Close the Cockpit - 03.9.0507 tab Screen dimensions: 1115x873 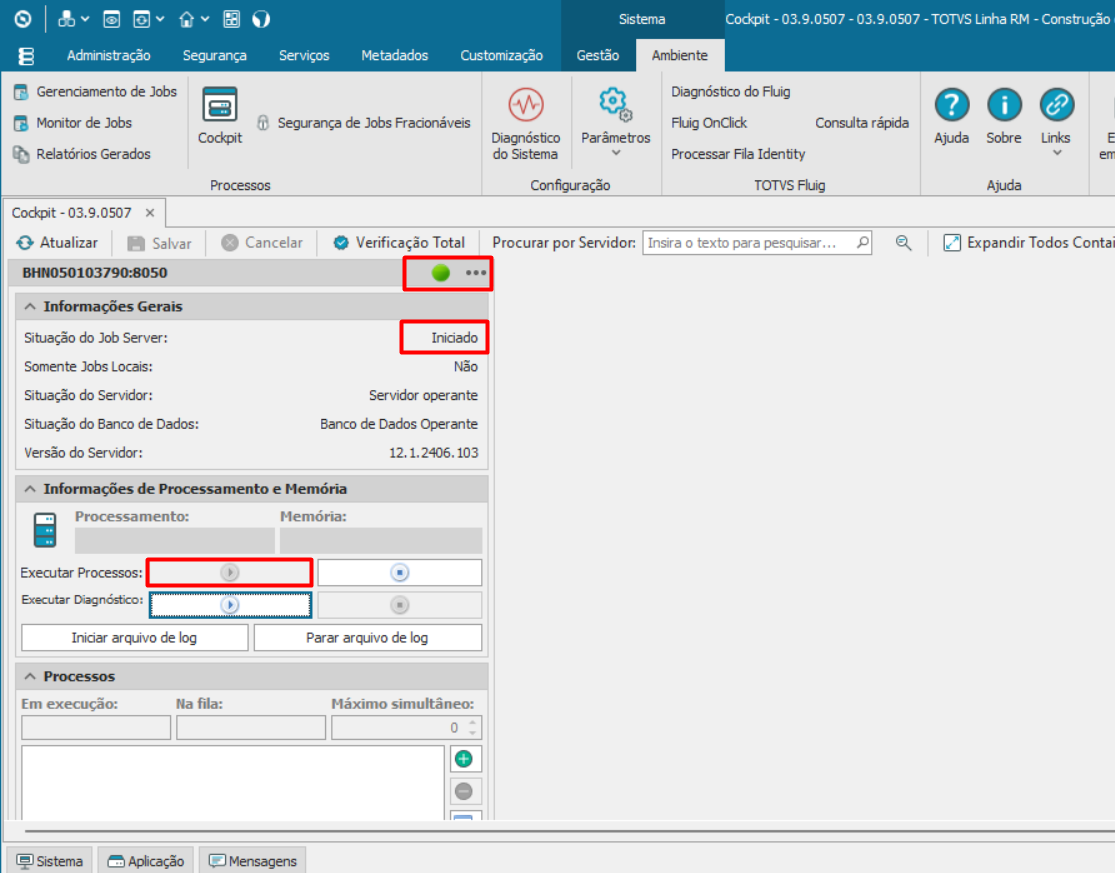[150, 213]
